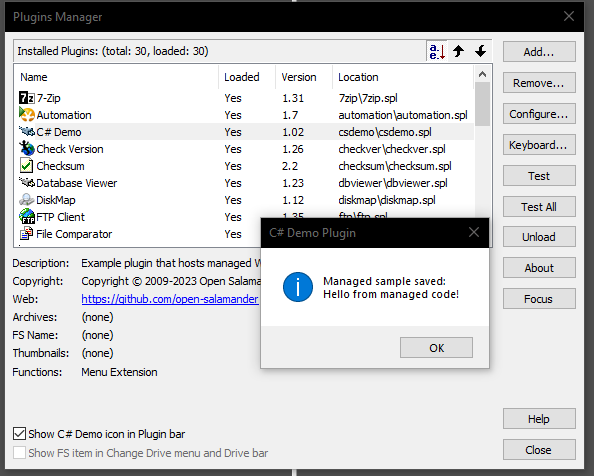The height and width of the screenshot is (476, 594).
Task: Select the 7-Zip row name
Action: click(x=48, y=98)
